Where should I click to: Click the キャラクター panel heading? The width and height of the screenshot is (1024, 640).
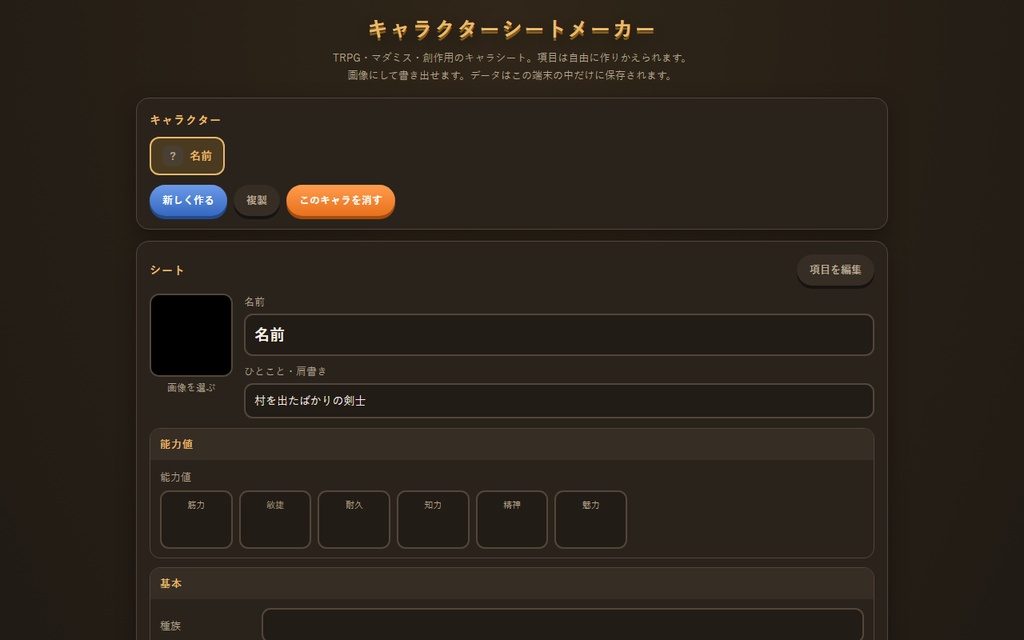tap(185, 120)
